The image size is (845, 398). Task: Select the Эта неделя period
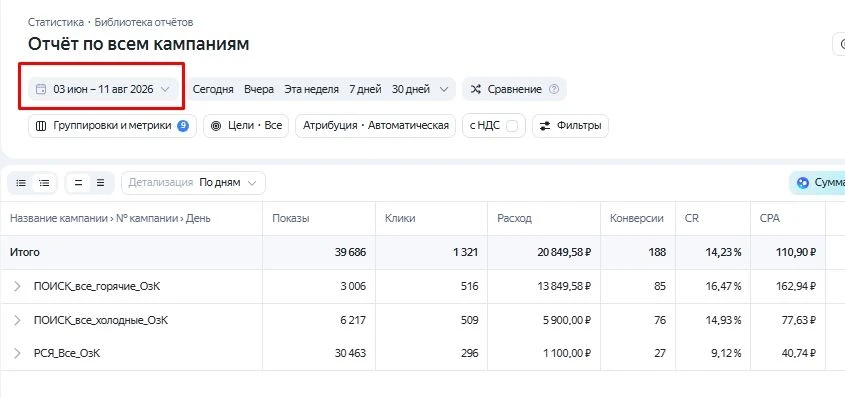[x=311, y=89]
